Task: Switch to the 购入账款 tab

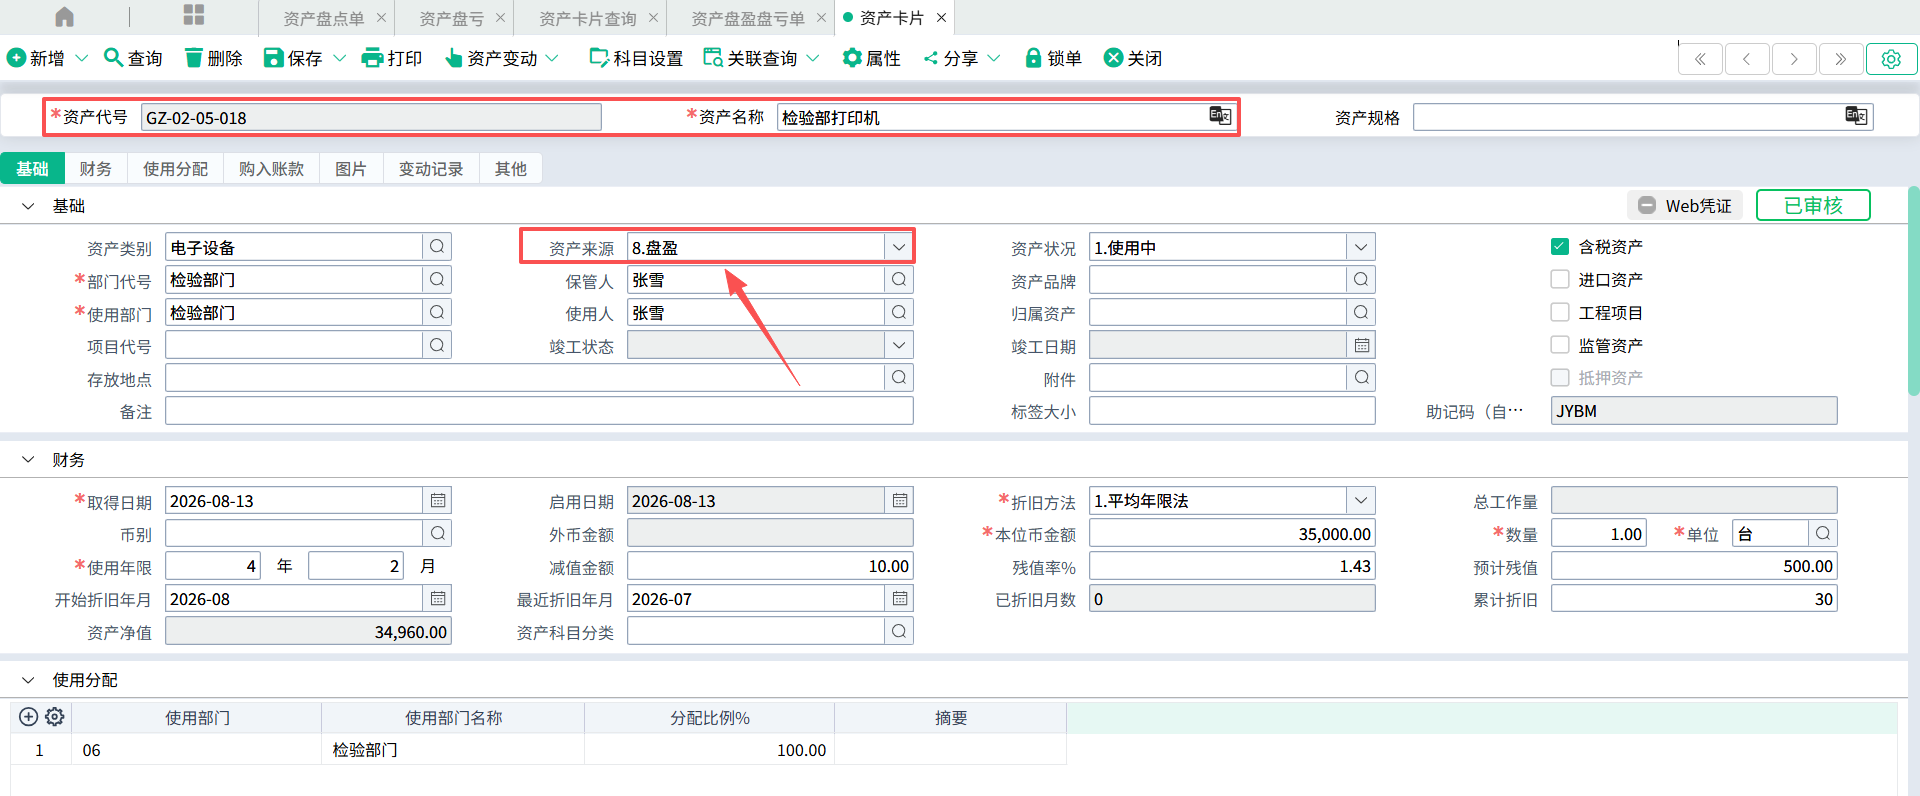Action: (271, 168)
